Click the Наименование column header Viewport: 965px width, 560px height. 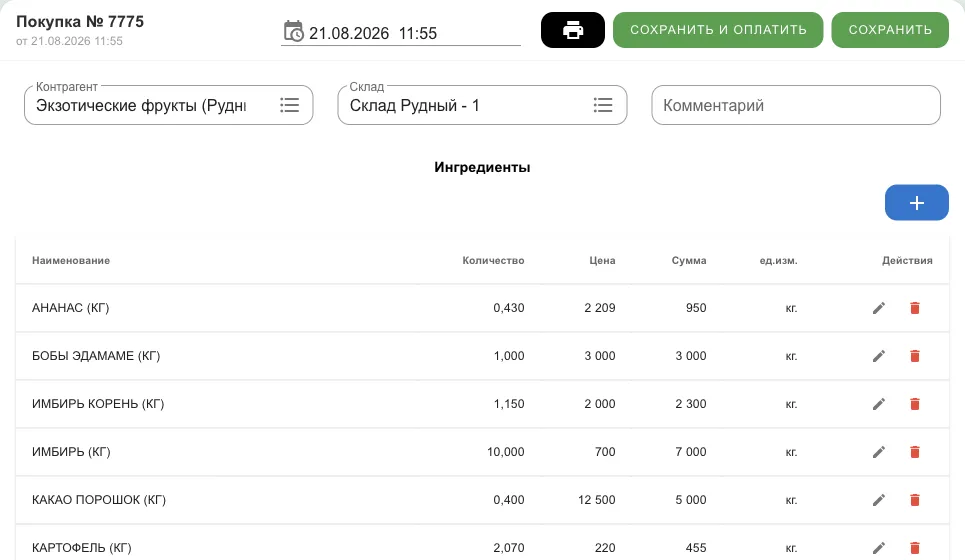click(71, 260)
